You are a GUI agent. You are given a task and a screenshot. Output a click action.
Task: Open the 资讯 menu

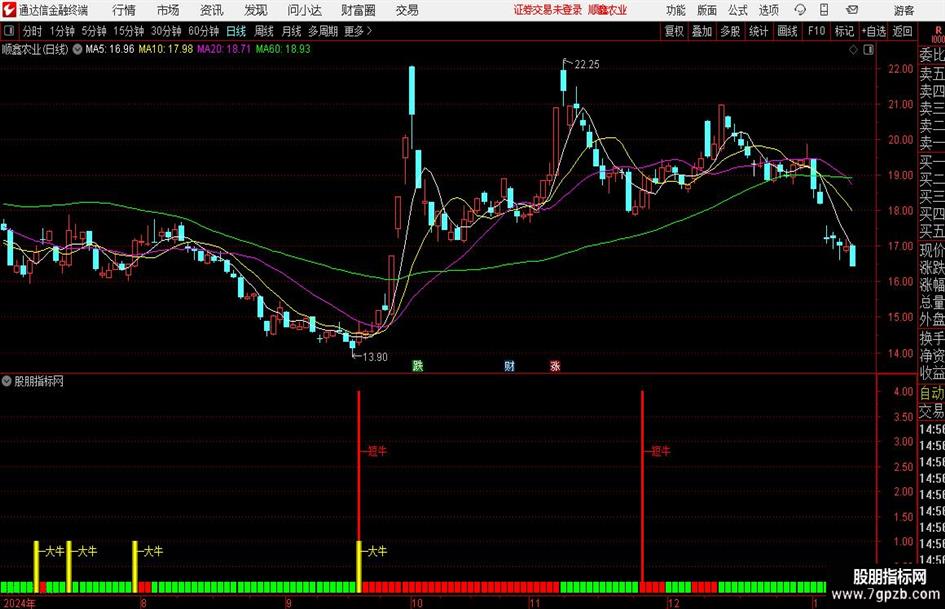pos(212,10)
